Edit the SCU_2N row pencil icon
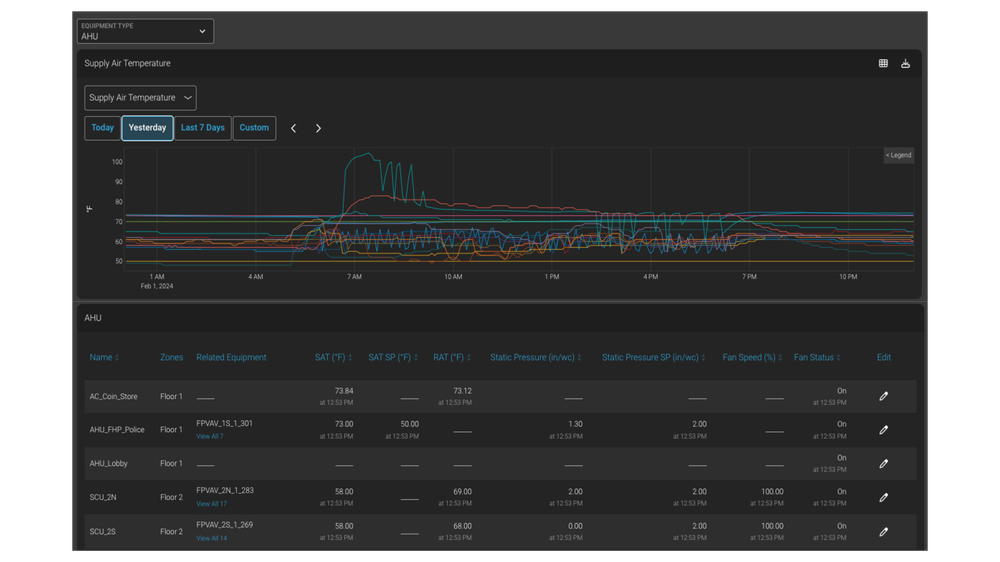This screenshot has width=1000, height=562. click(x=883, y=498)
